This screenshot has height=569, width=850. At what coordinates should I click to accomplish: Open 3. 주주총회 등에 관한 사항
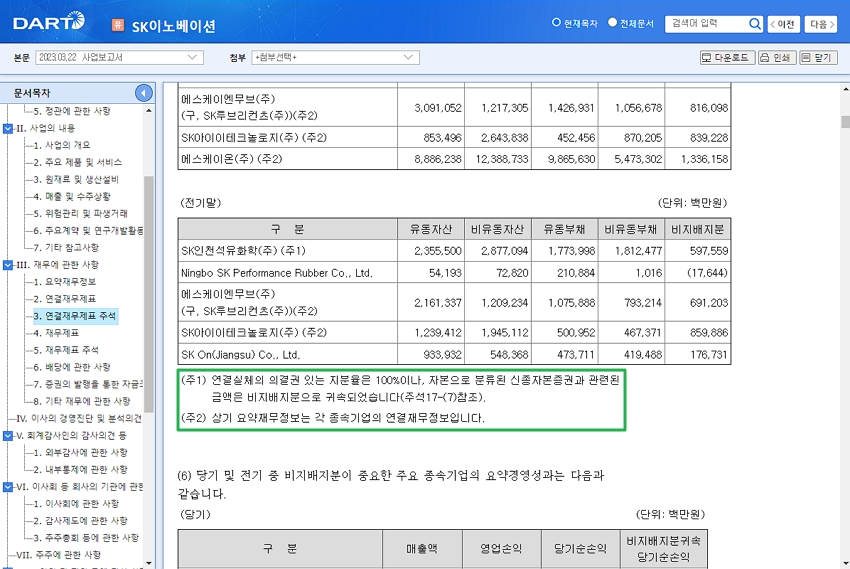pos(86,538)
